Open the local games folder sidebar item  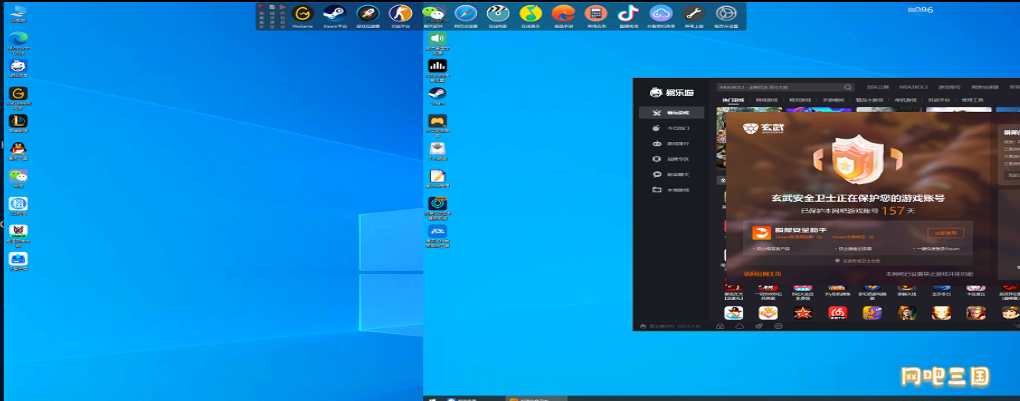click(x=671, y=190)
